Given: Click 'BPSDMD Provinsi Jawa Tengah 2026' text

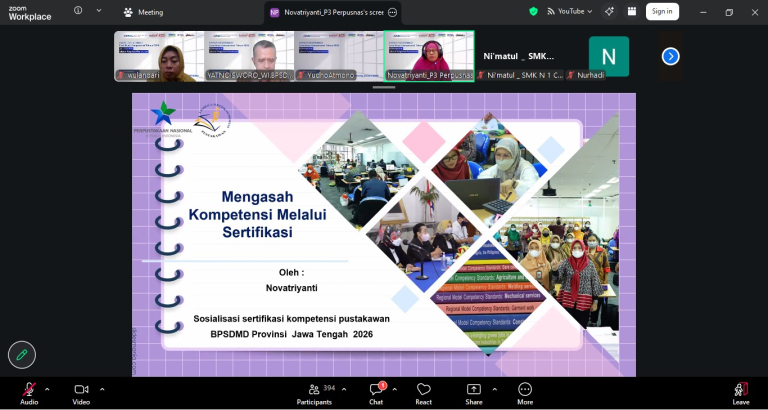Looking at the screenshot, I should (x=291, y=334).
